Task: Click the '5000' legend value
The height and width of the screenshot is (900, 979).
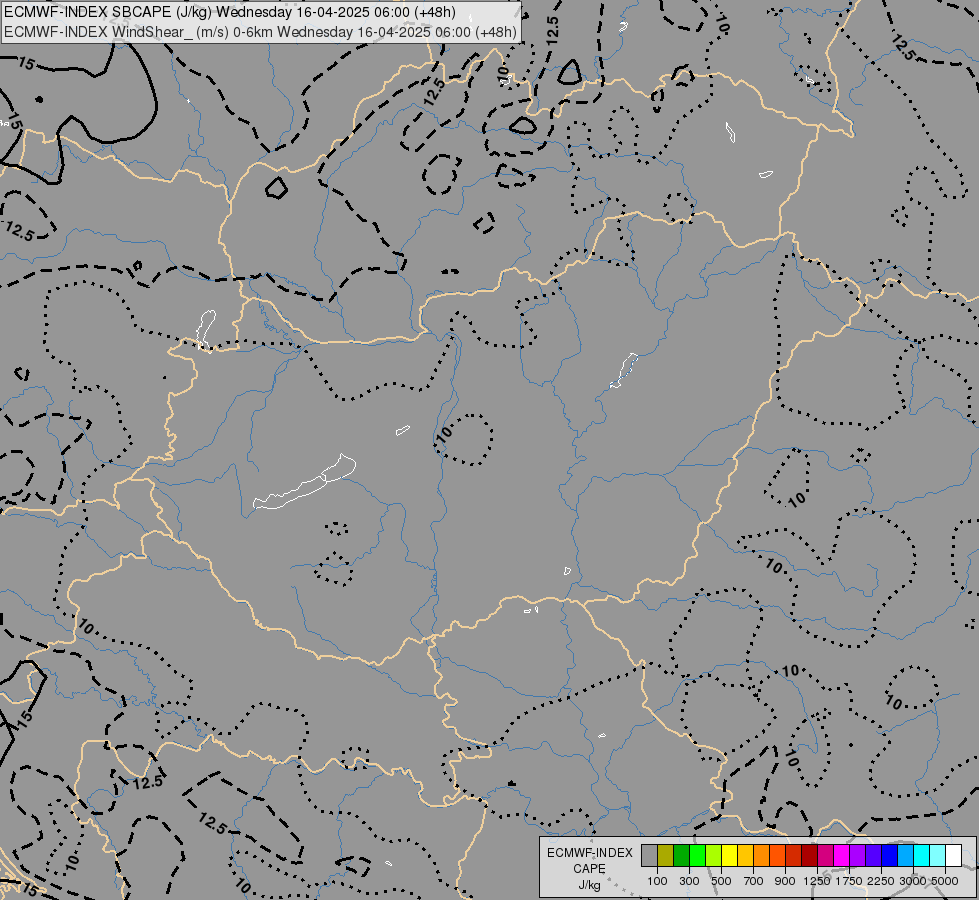Action: point(945,881)
